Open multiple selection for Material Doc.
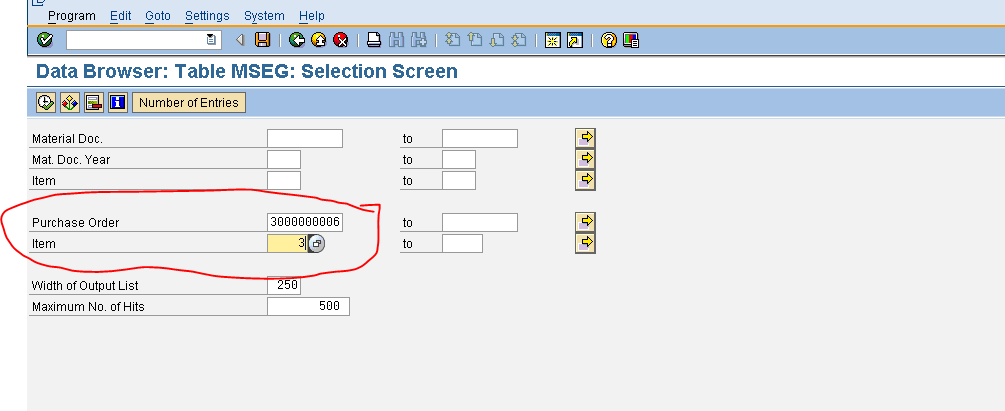The image size is (1005, 411). coord(585,138)
